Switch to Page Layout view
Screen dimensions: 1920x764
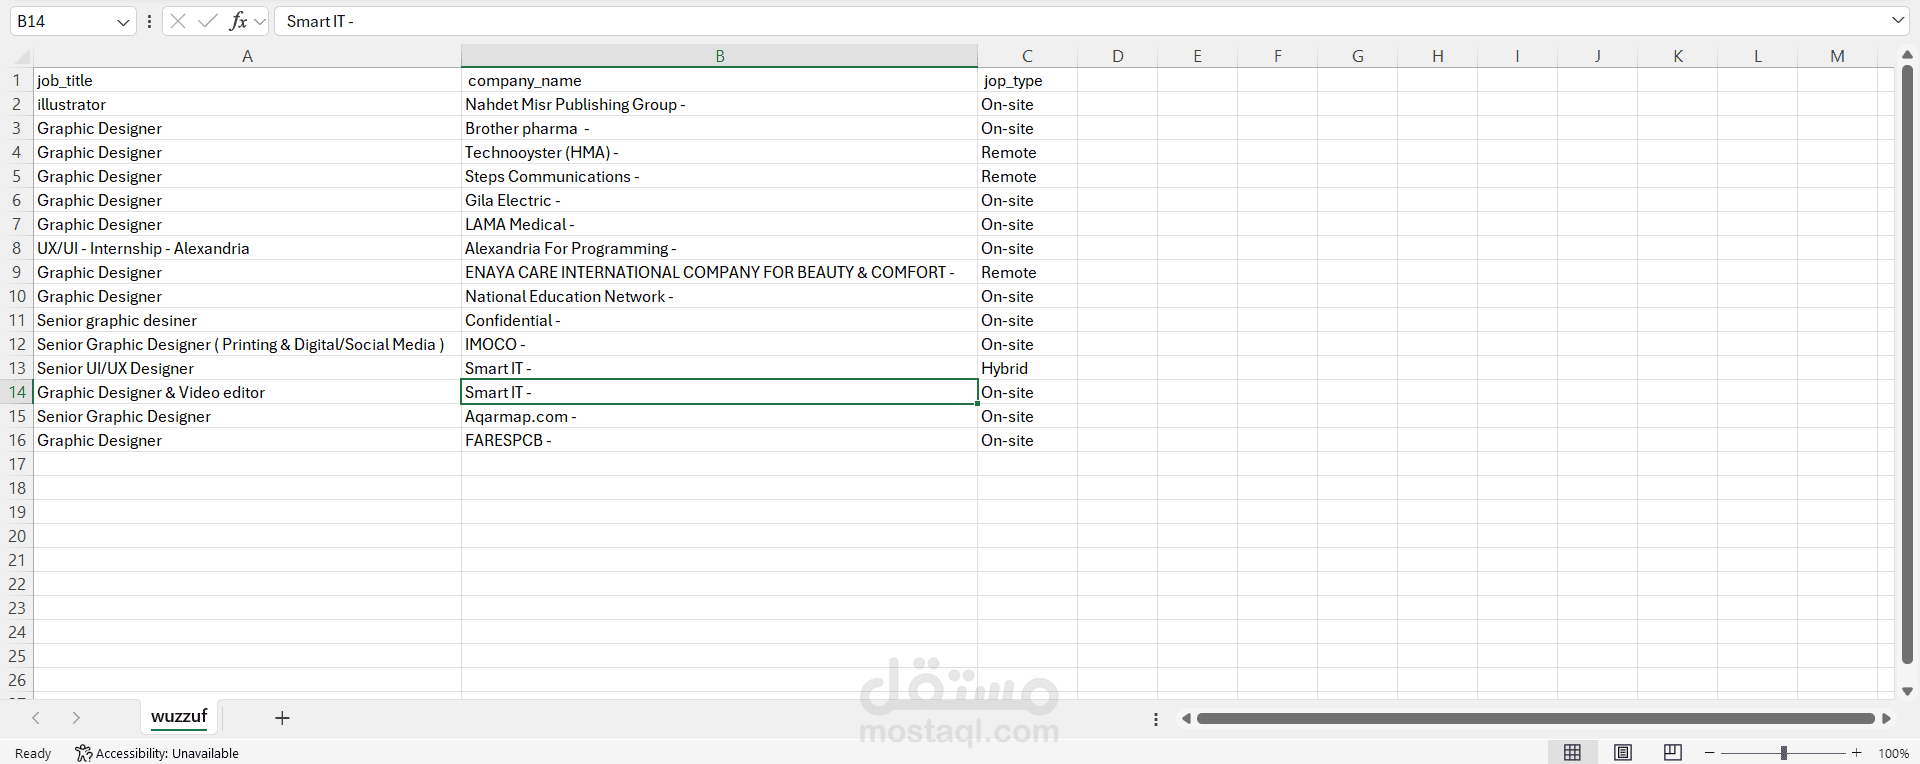coord(1623,753)
